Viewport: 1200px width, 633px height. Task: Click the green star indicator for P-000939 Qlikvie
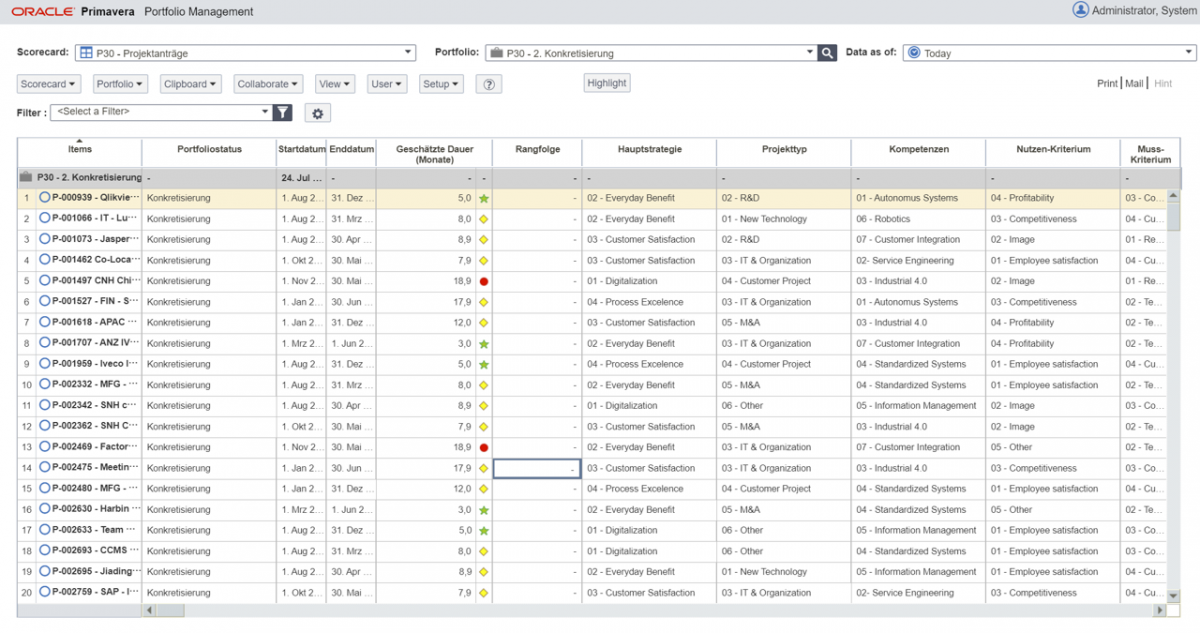point(485,198)
